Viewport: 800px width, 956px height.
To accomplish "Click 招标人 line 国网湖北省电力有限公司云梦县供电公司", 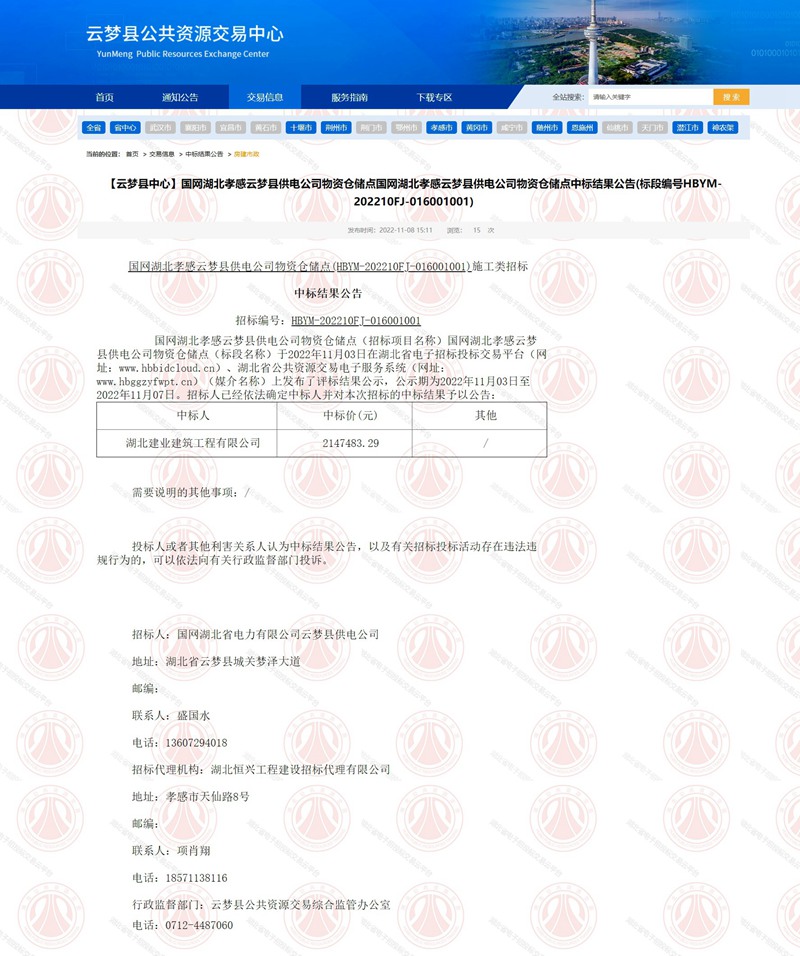I will point(255,635).
